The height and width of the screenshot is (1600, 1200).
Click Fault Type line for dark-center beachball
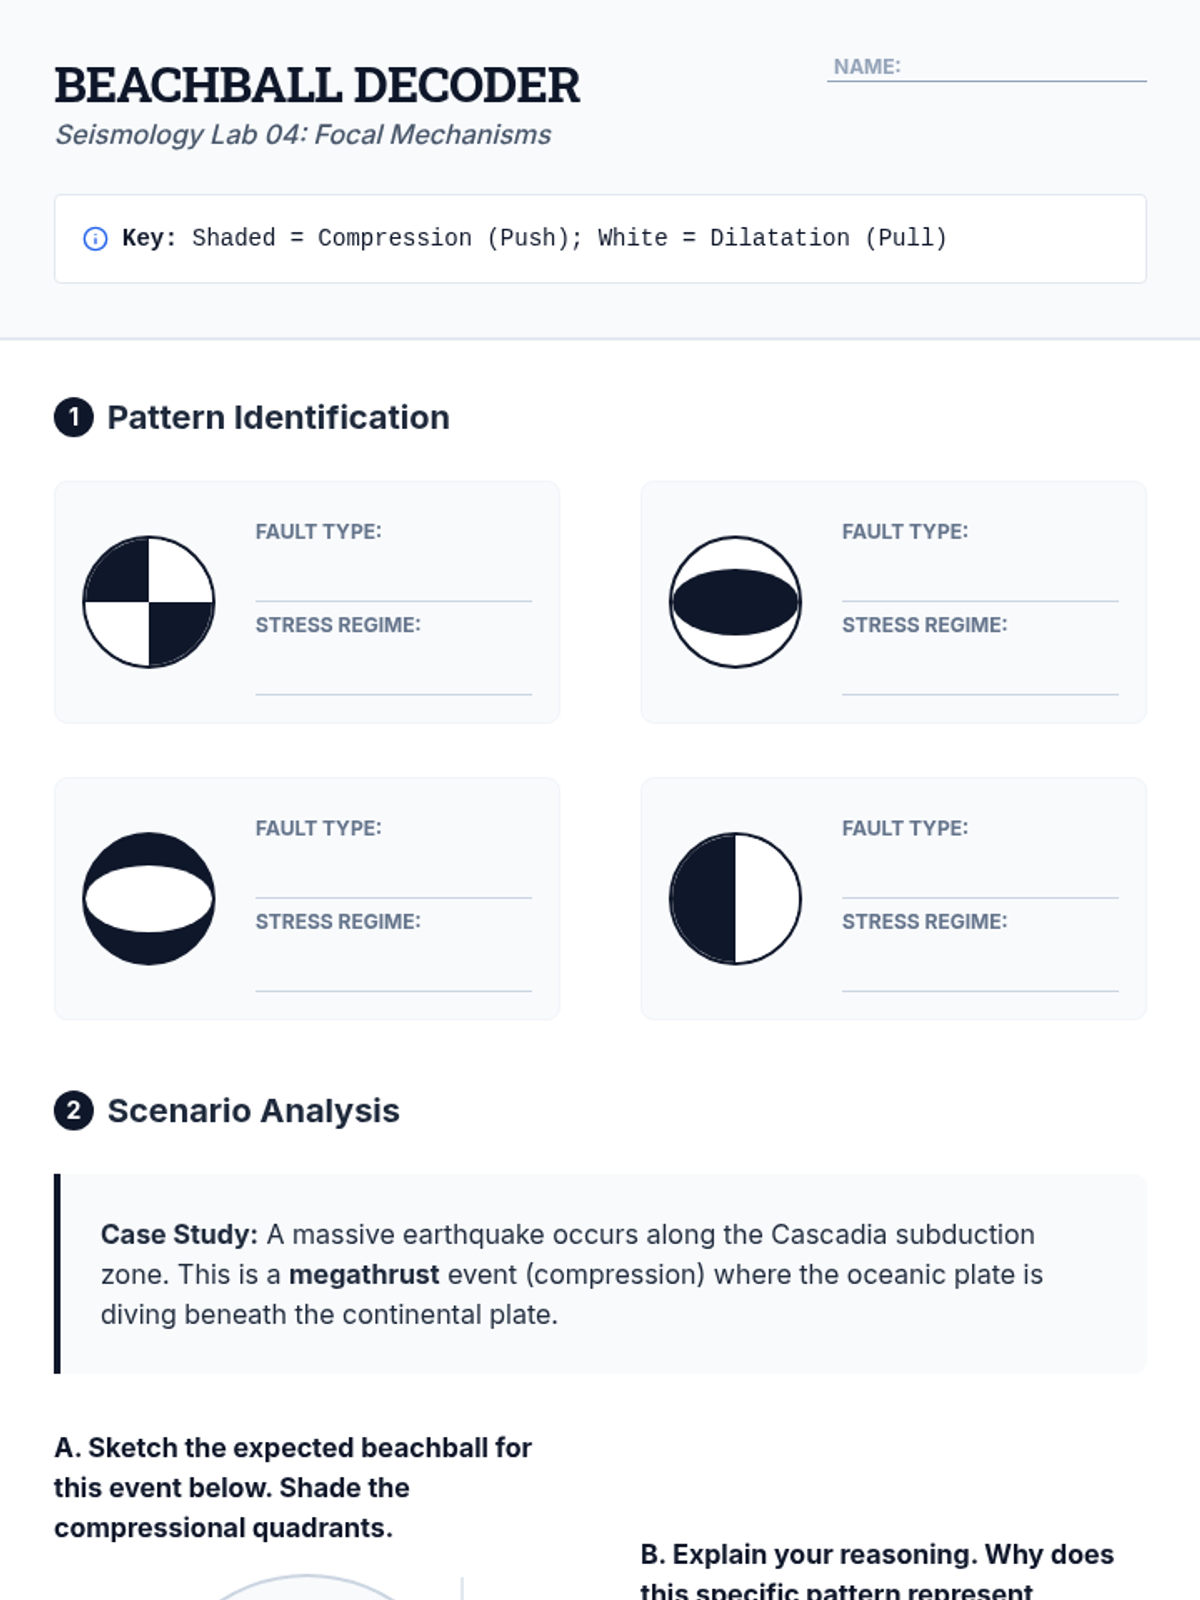980,580
